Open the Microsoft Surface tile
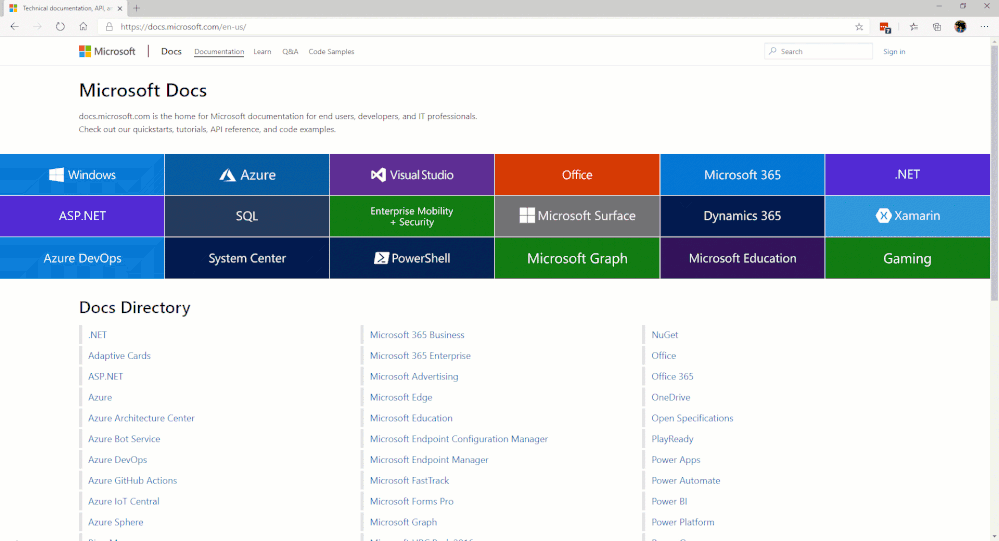Screen dimensions: 999x541 pyautogui.click(x=577, y=216)
